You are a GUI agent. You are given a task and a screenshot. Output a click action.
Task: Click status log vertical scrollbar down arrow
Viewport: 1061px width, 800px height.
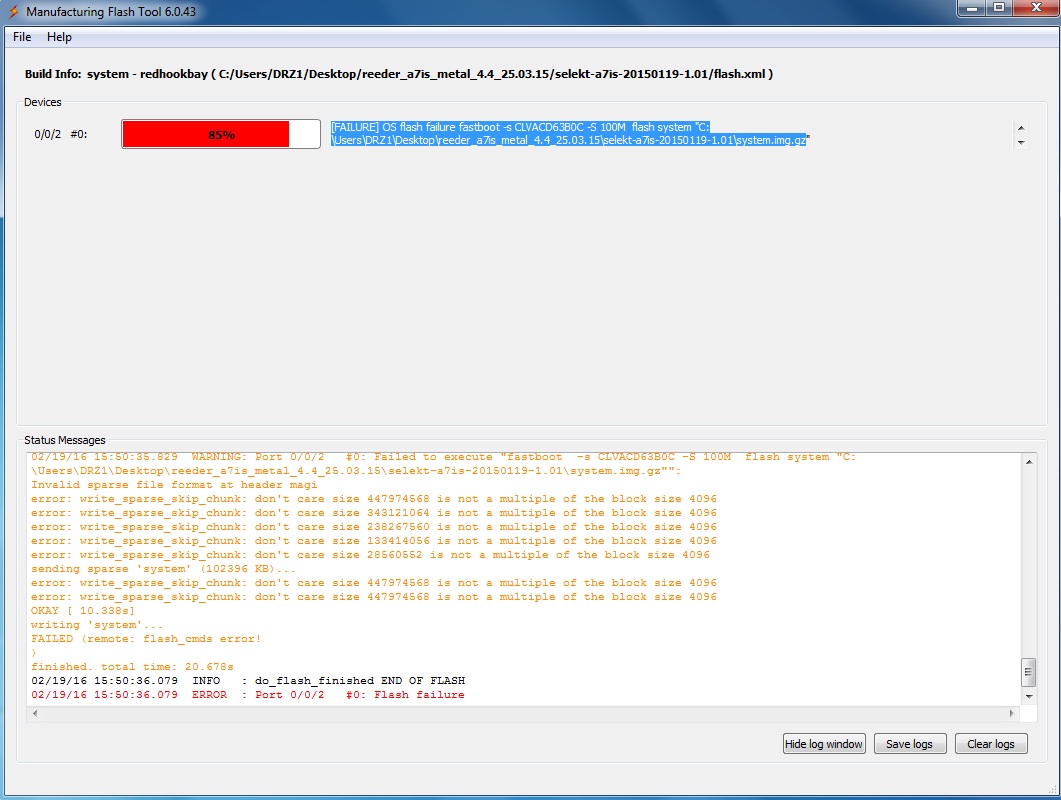point(1028,695)
